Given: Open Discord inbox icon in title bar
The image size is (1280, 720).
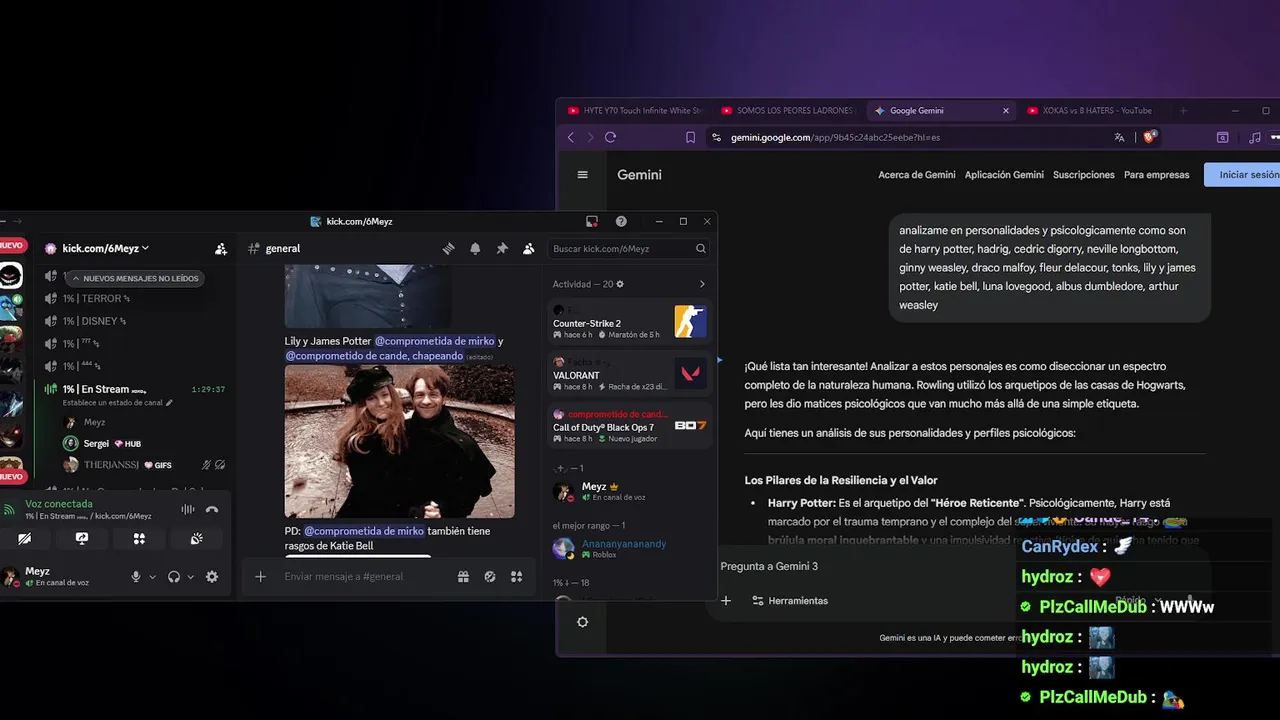Looking at the screenshot, I should (592, 221).
